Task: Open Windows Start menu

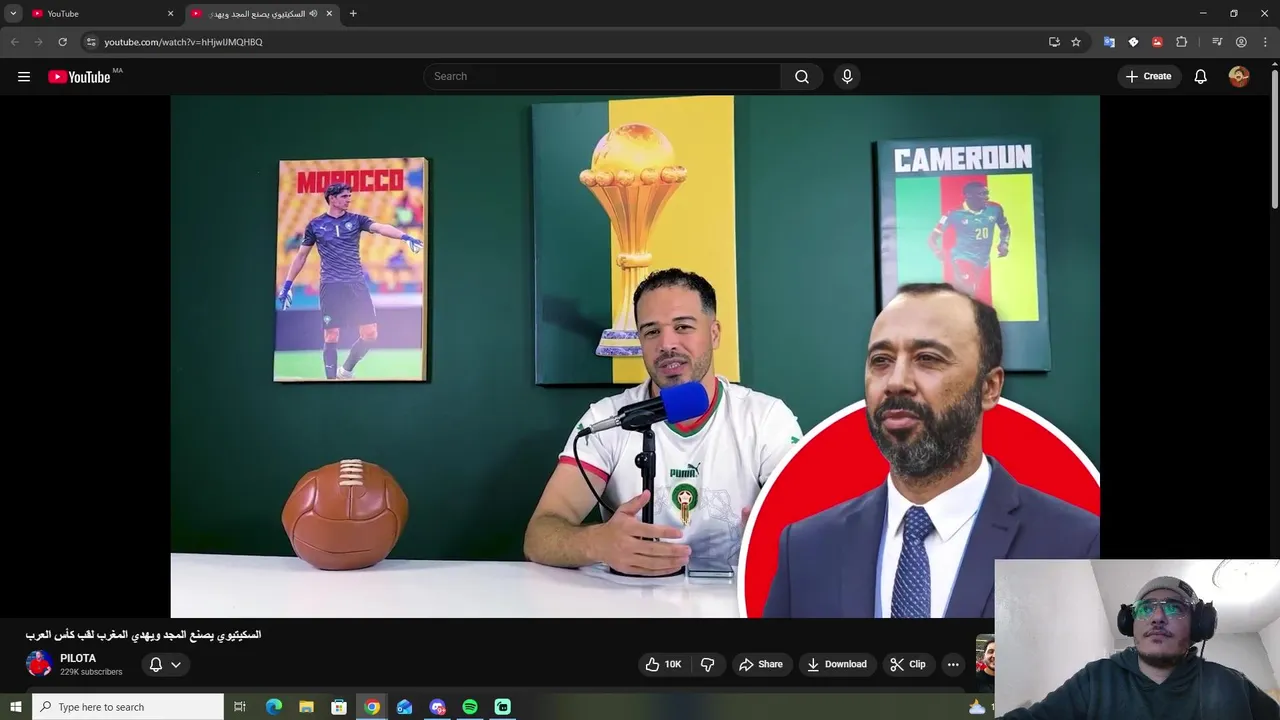Action: click(15, 707)
